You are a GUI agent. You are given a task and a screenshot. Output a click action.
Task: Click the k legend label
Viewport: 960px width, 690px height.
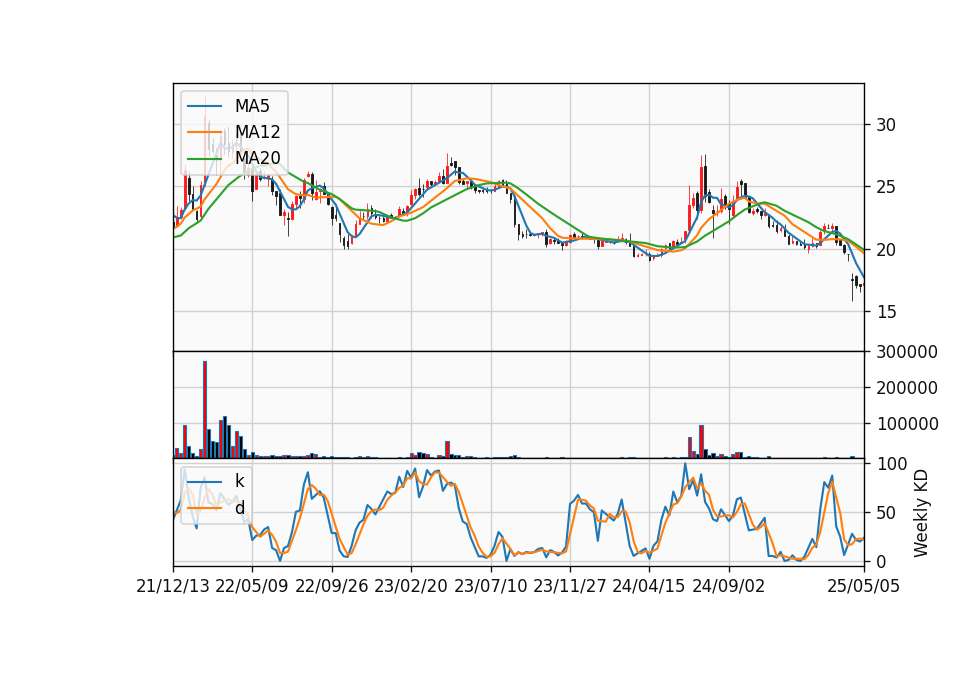tap(239, 481)
